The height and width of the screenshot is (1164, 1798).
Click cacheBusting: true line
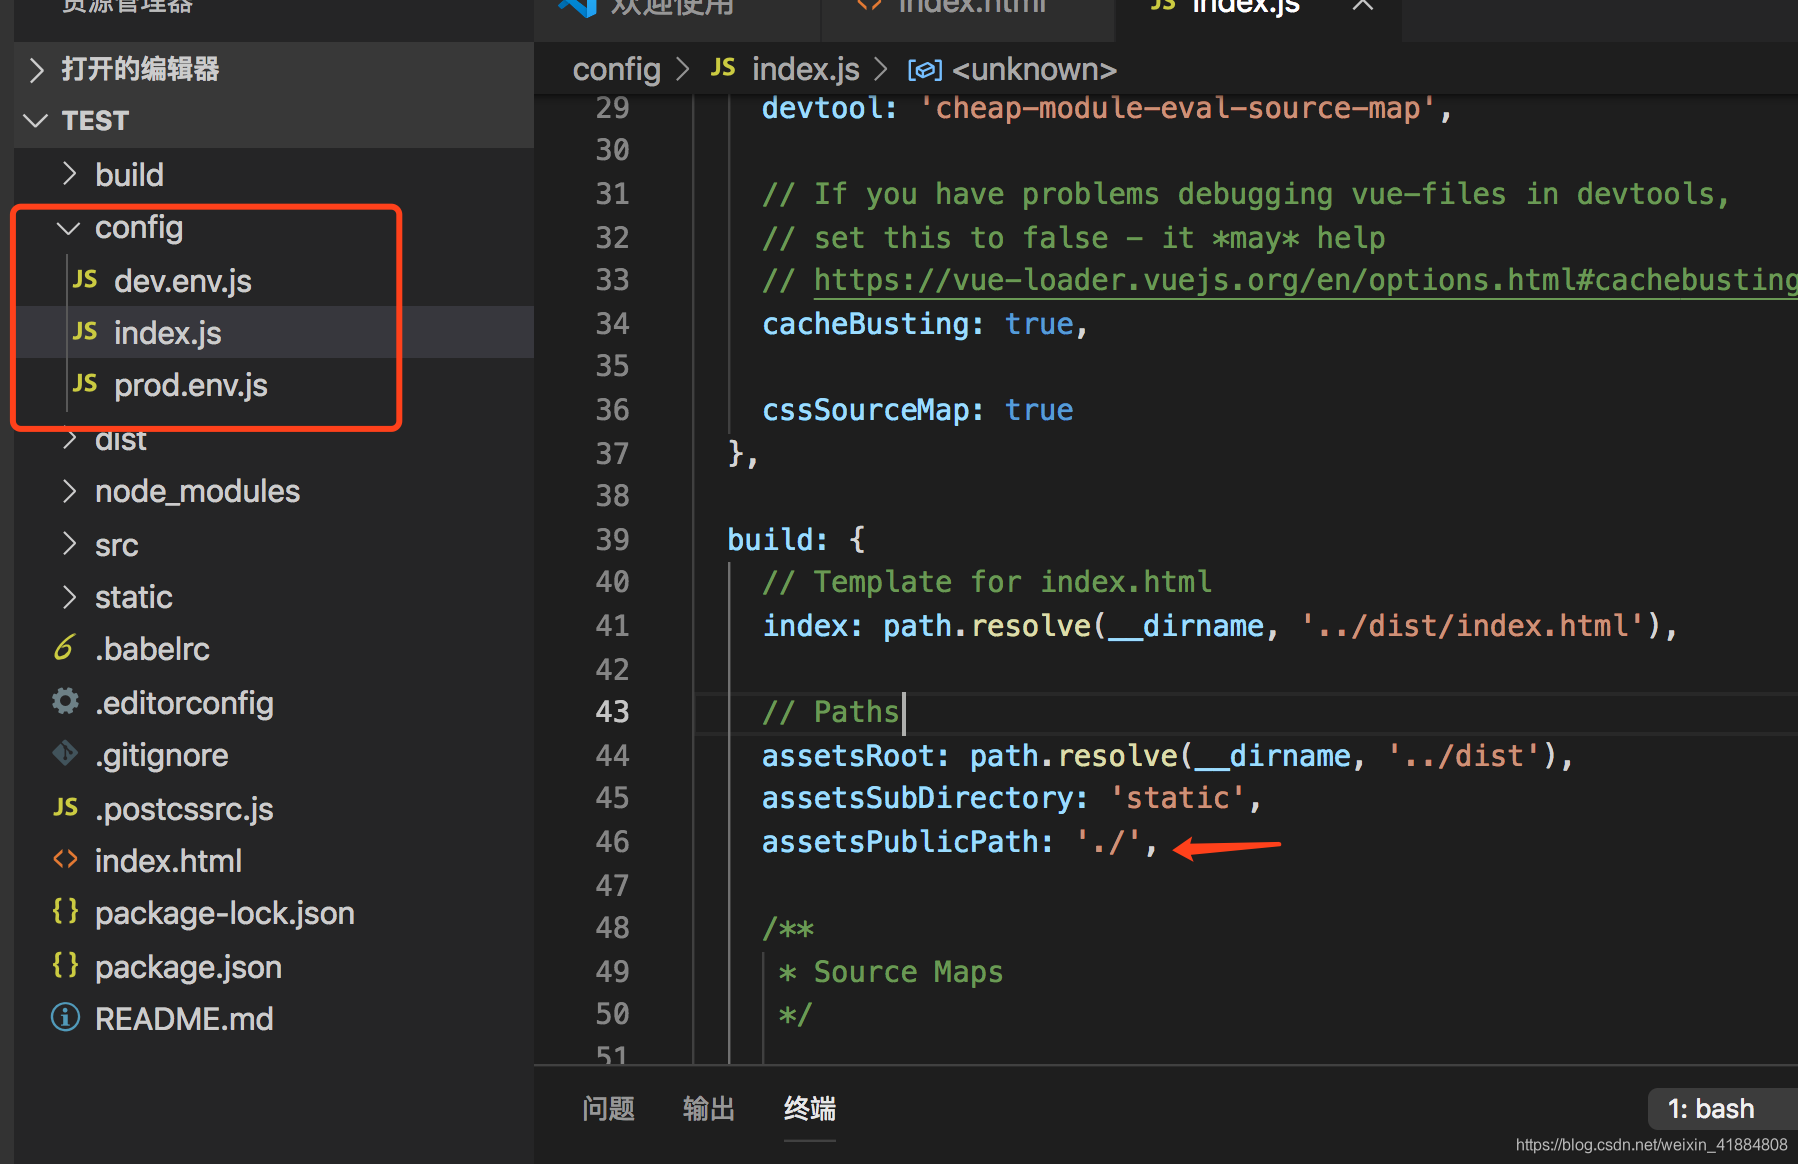(925, 324)
